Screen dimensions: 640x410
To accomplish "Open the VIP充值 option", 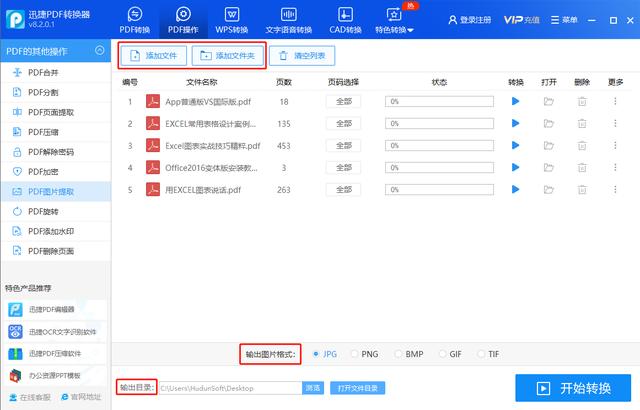I will click(521, 20).
